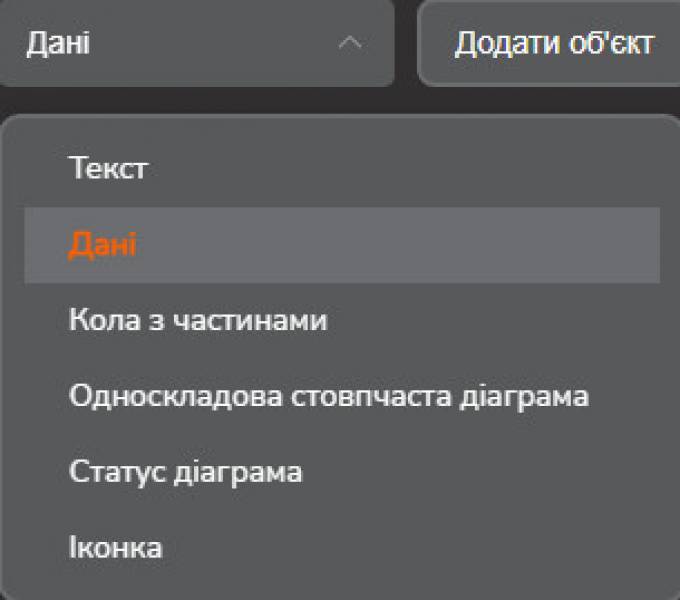Switch type to status diagram entry
This screenshot has width=680, height=600.
click(x=185, y=471)
